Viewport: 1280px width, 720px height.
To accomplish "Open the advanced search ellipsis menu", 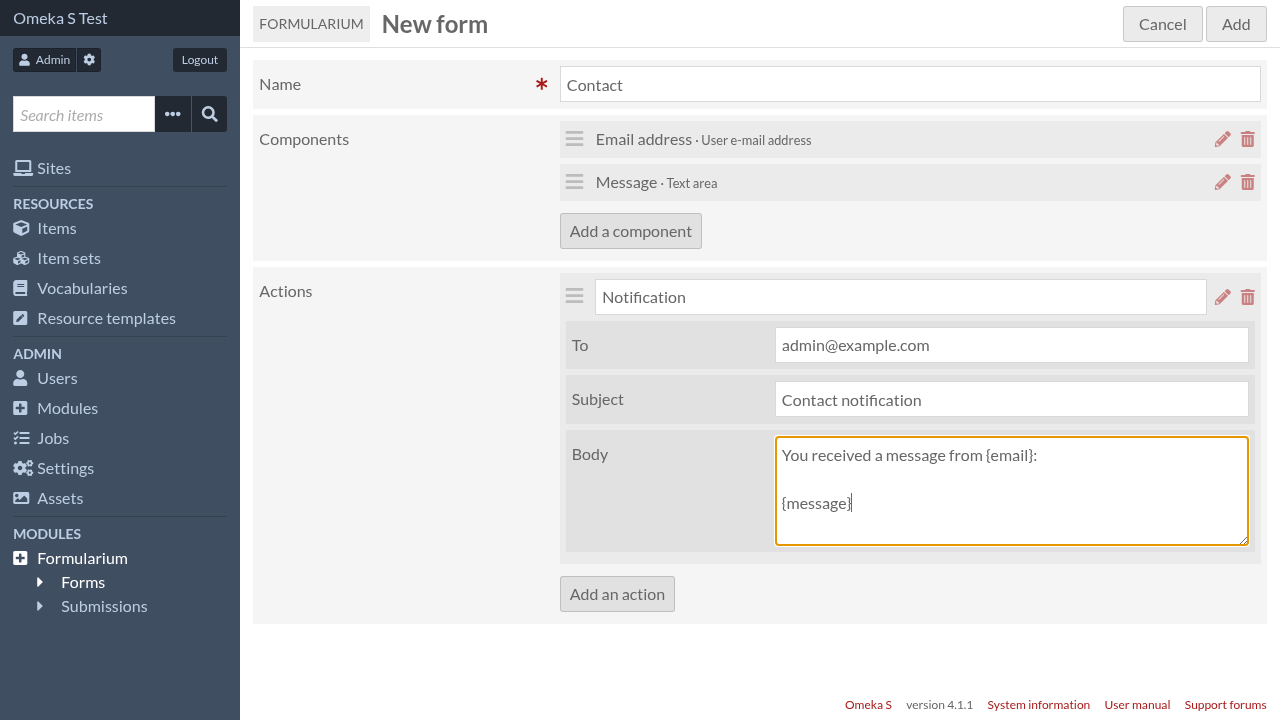I will point(172,113).
